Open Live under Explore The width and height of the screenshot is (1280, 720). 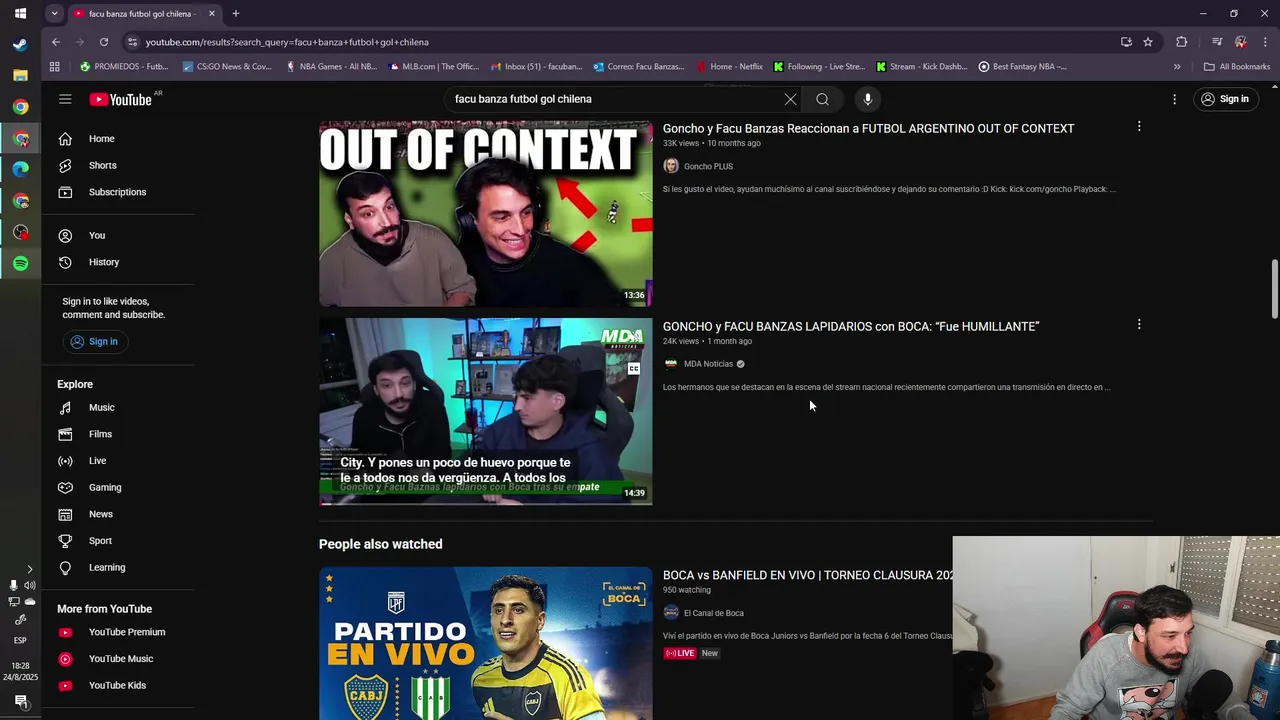point(97,461)
